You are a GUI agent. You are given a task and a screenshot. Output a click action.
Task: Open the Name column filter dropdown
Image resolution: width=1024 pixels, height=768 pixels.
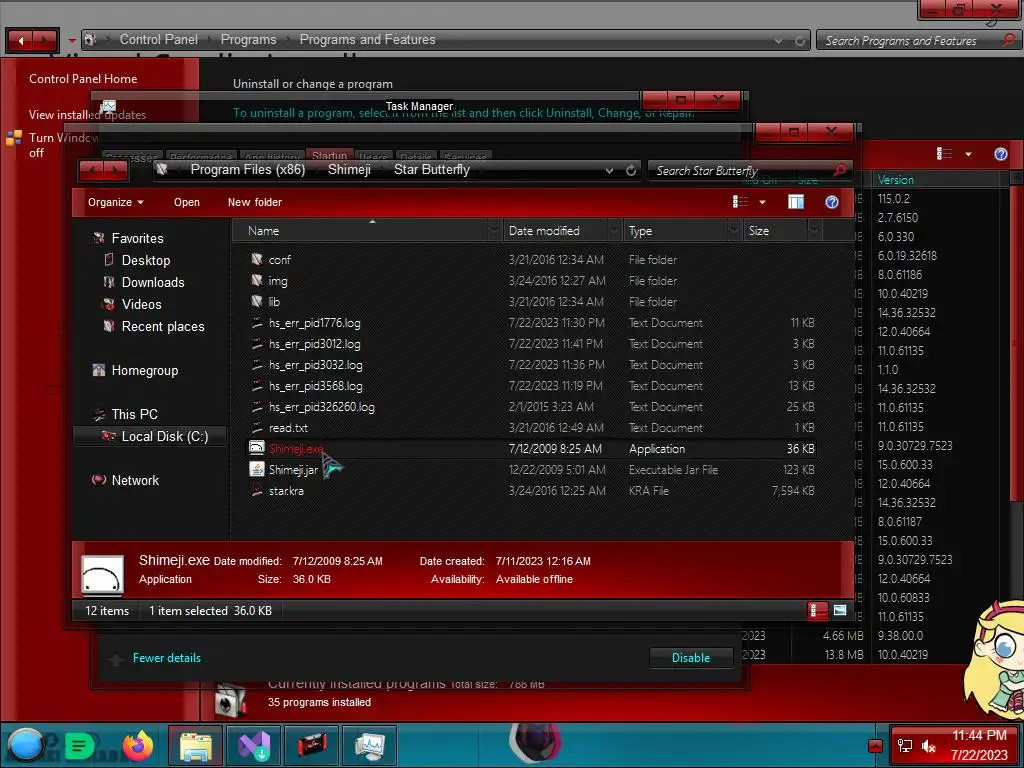[x=494, y=231]
